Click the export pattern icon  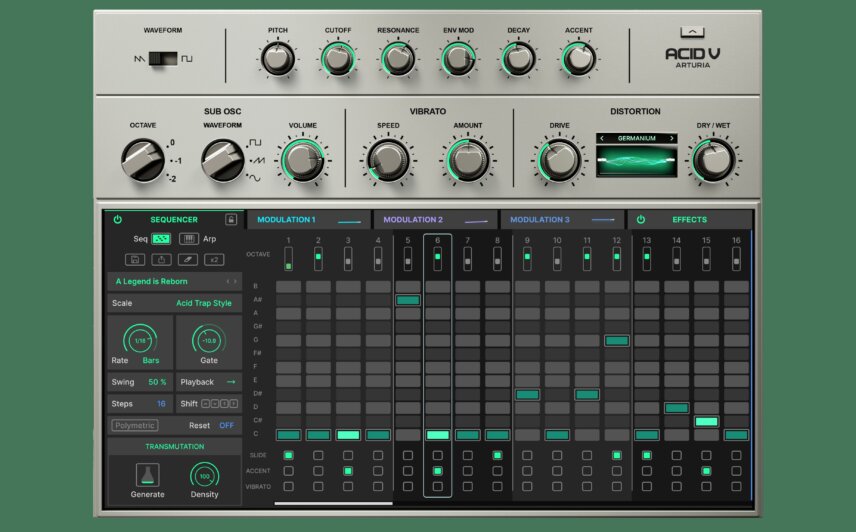click(x=162, y=260)
